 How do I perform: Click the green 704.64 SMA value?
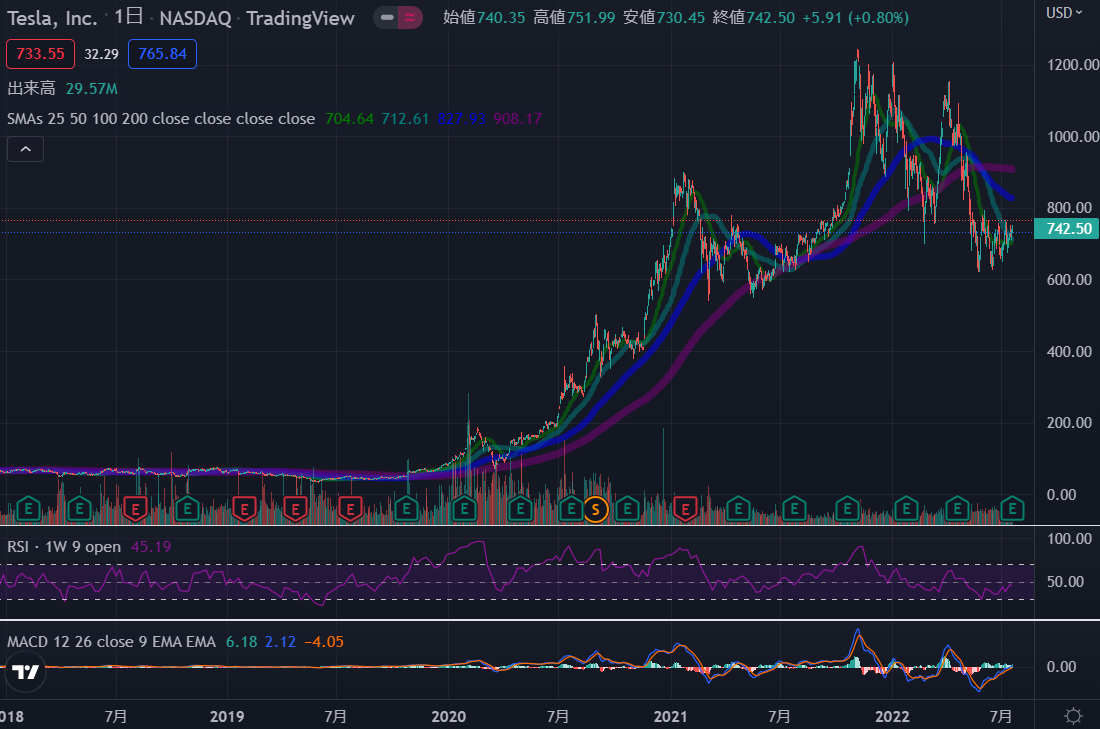tap(349, 119)
